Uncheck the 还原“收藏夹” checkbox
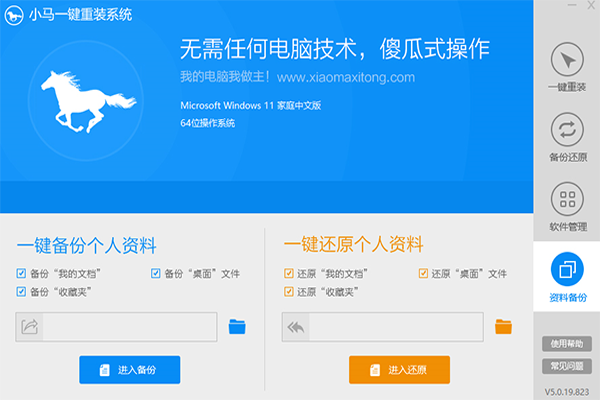 (289, 292)
